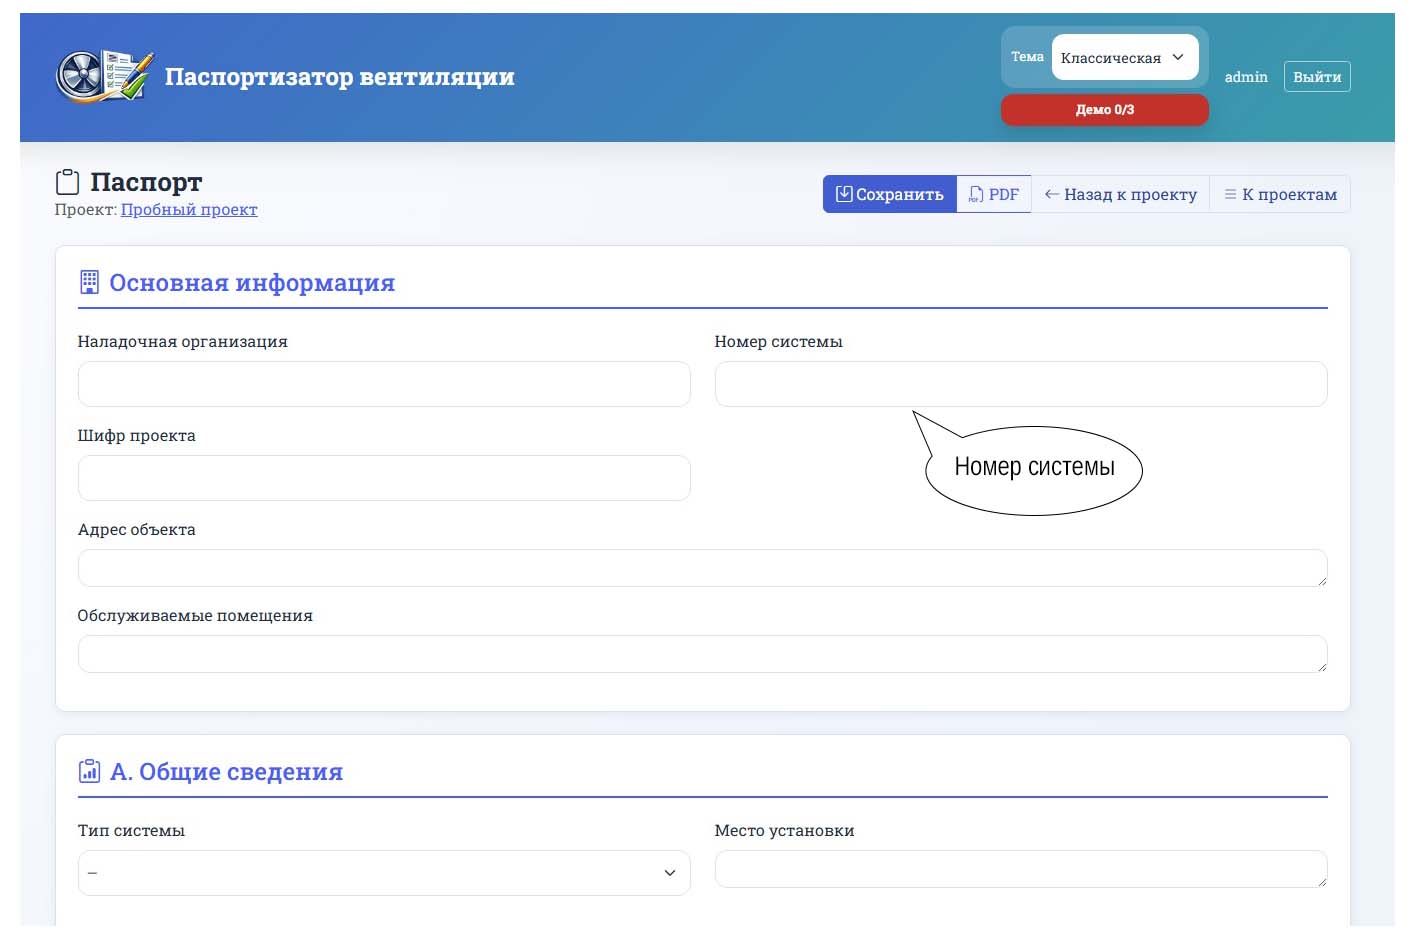
Task: Click the red Демо 0/3 badge
Action: pyautogui.click(x=1105, y=110)
